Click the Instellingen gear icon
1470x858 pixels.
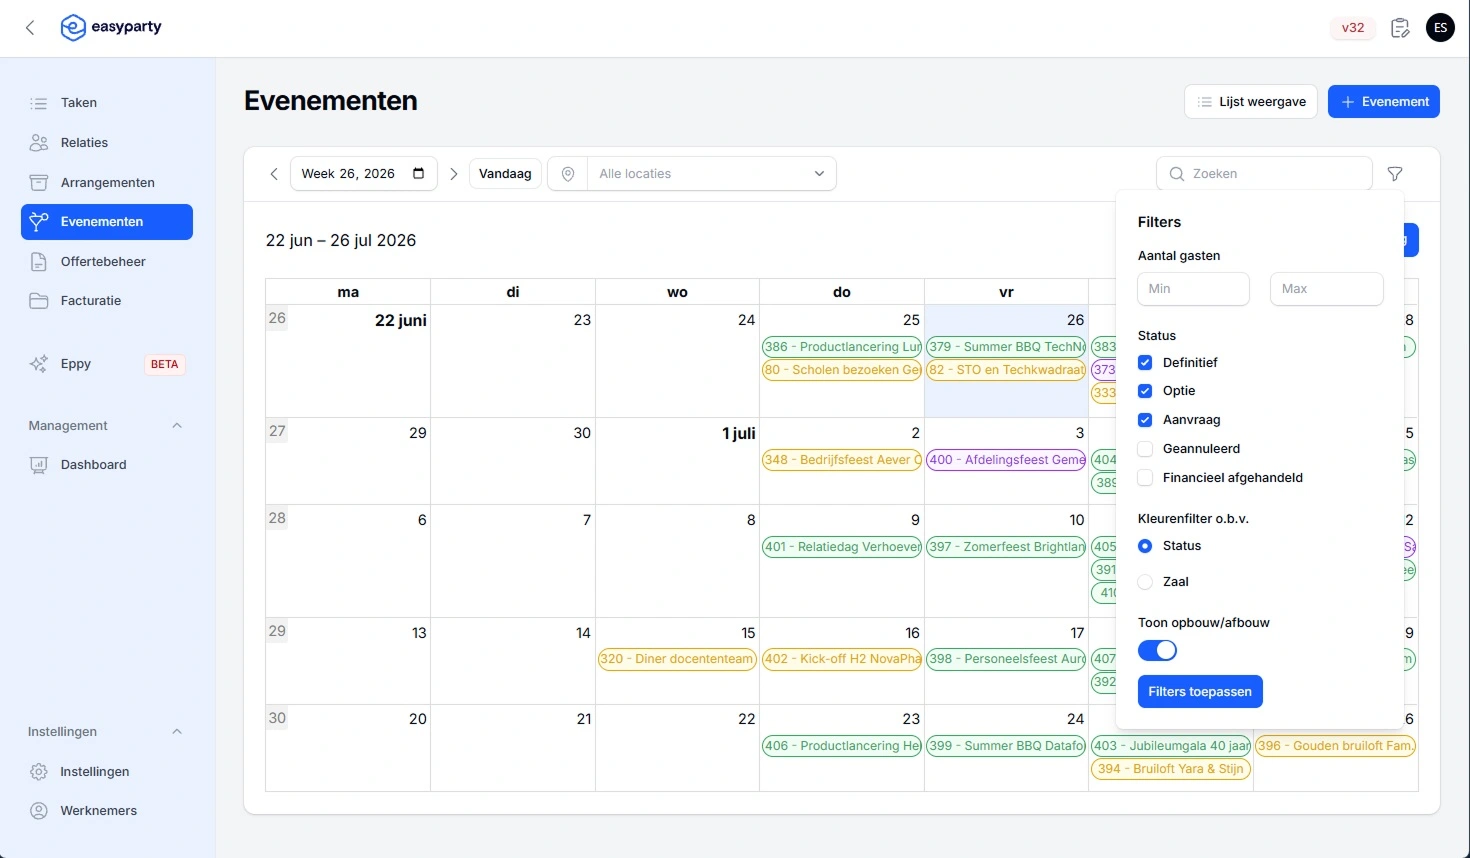pyautogui.click(x=39, y=772)
